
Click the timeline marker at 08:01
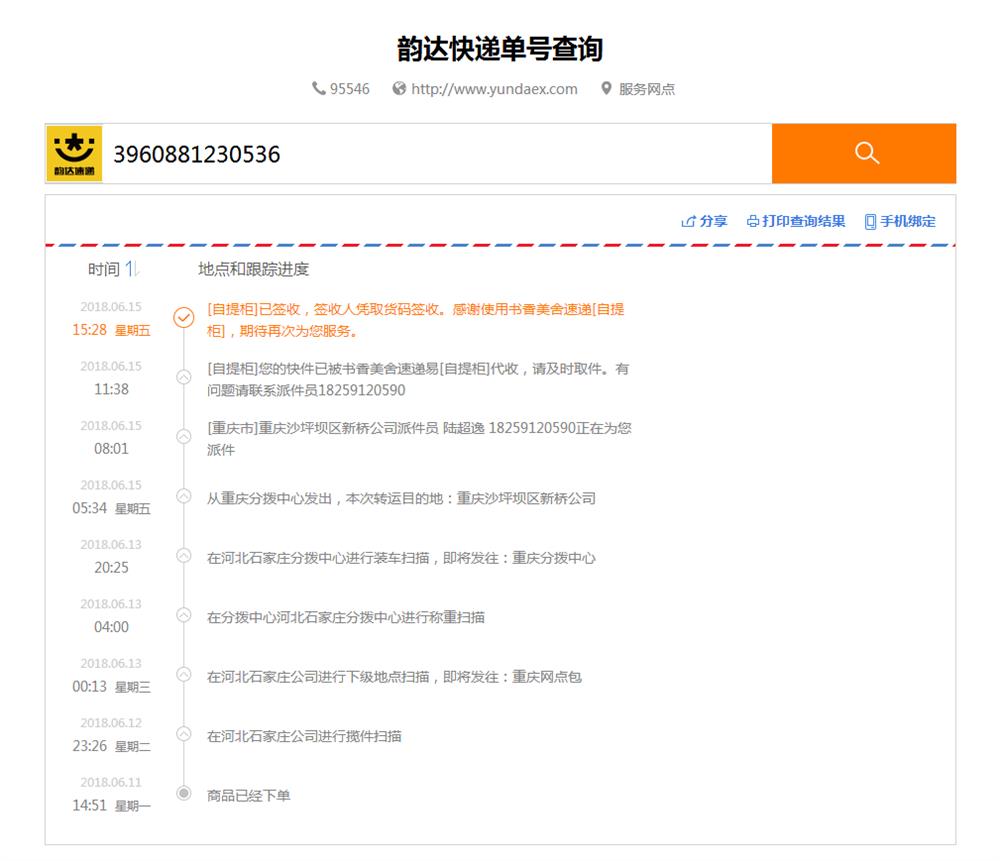(x=184, y=436)
